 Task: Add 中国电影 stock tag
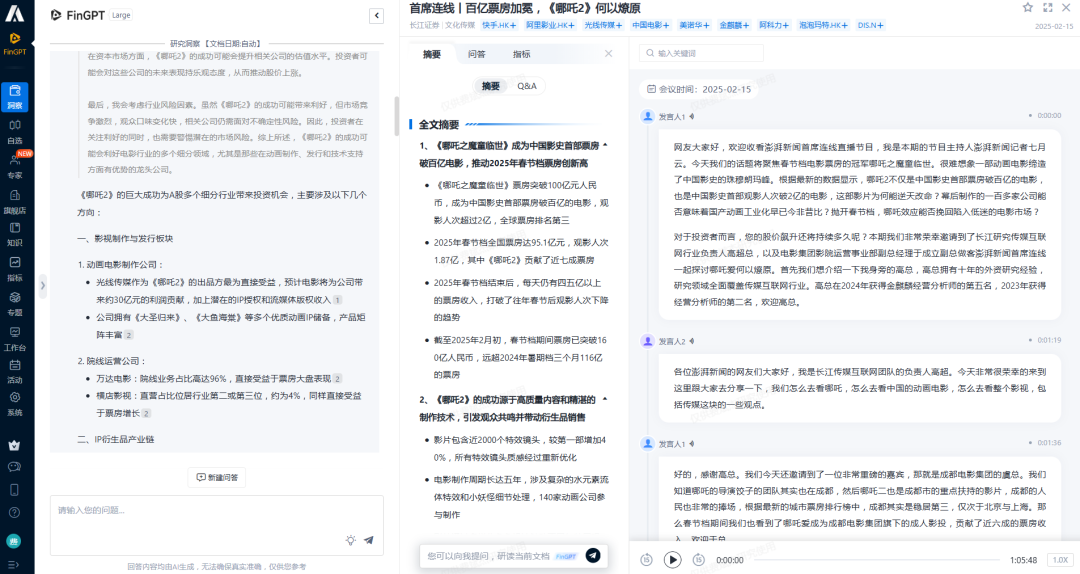(x=651, y=25)
